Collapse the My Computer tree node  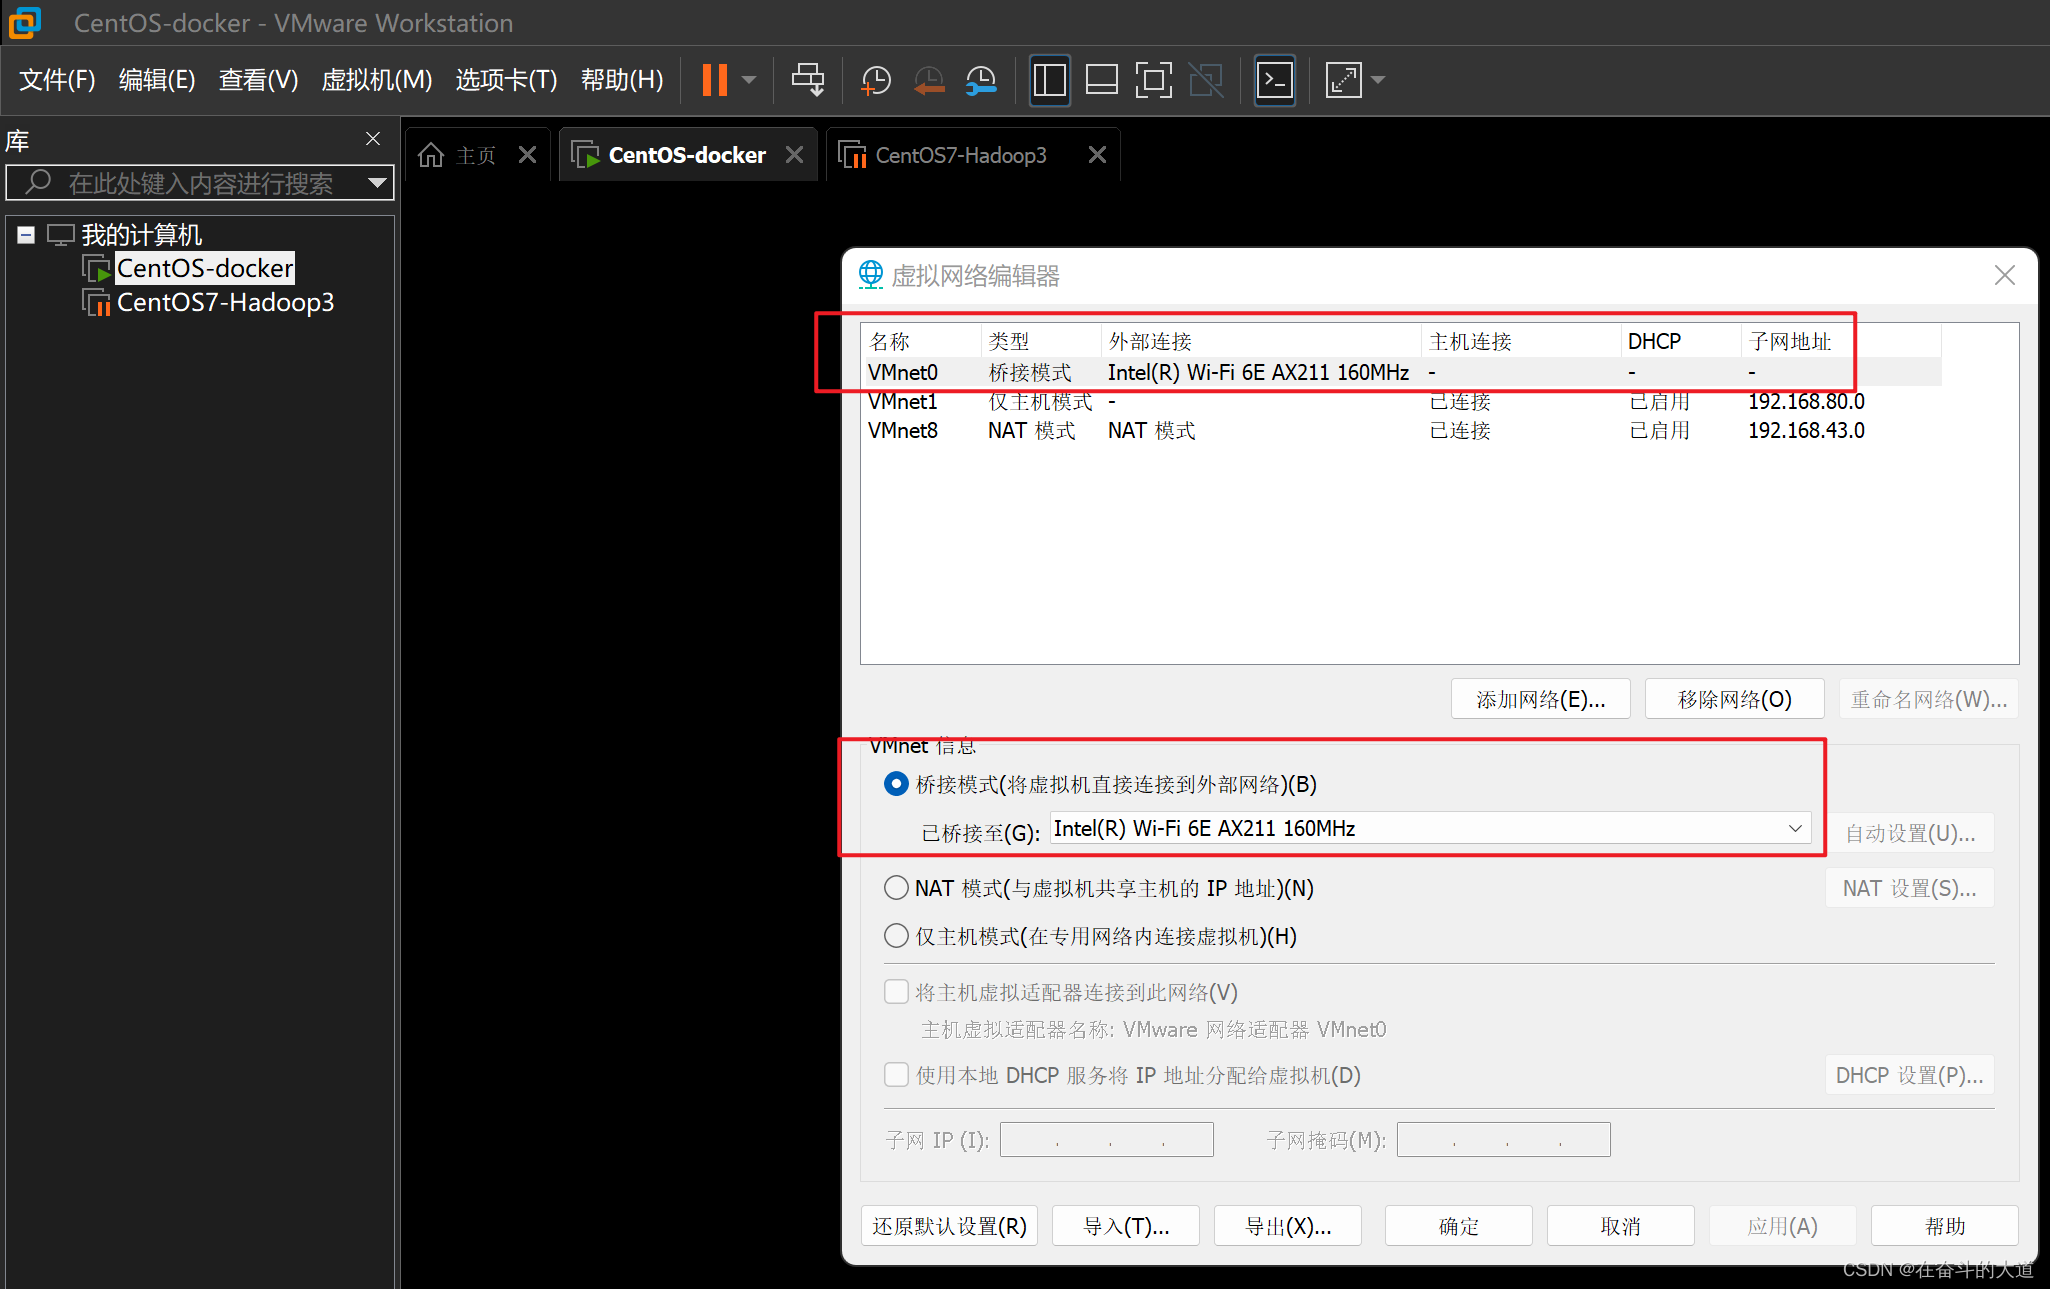[27, 235]
